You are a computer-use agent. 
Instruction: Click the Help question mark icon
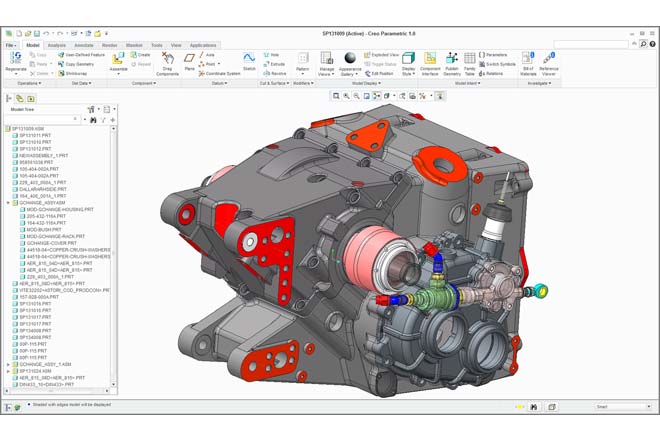click(652, 44)
